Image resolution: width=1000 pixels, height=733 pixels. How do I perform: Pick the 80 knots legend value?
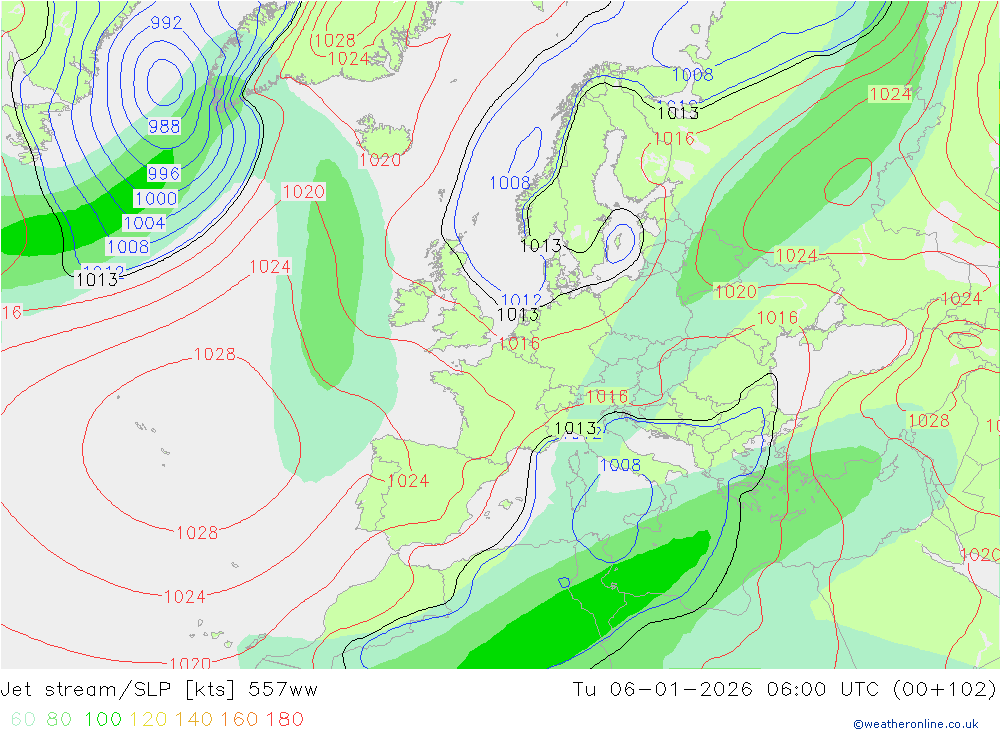tap(59, 719)
